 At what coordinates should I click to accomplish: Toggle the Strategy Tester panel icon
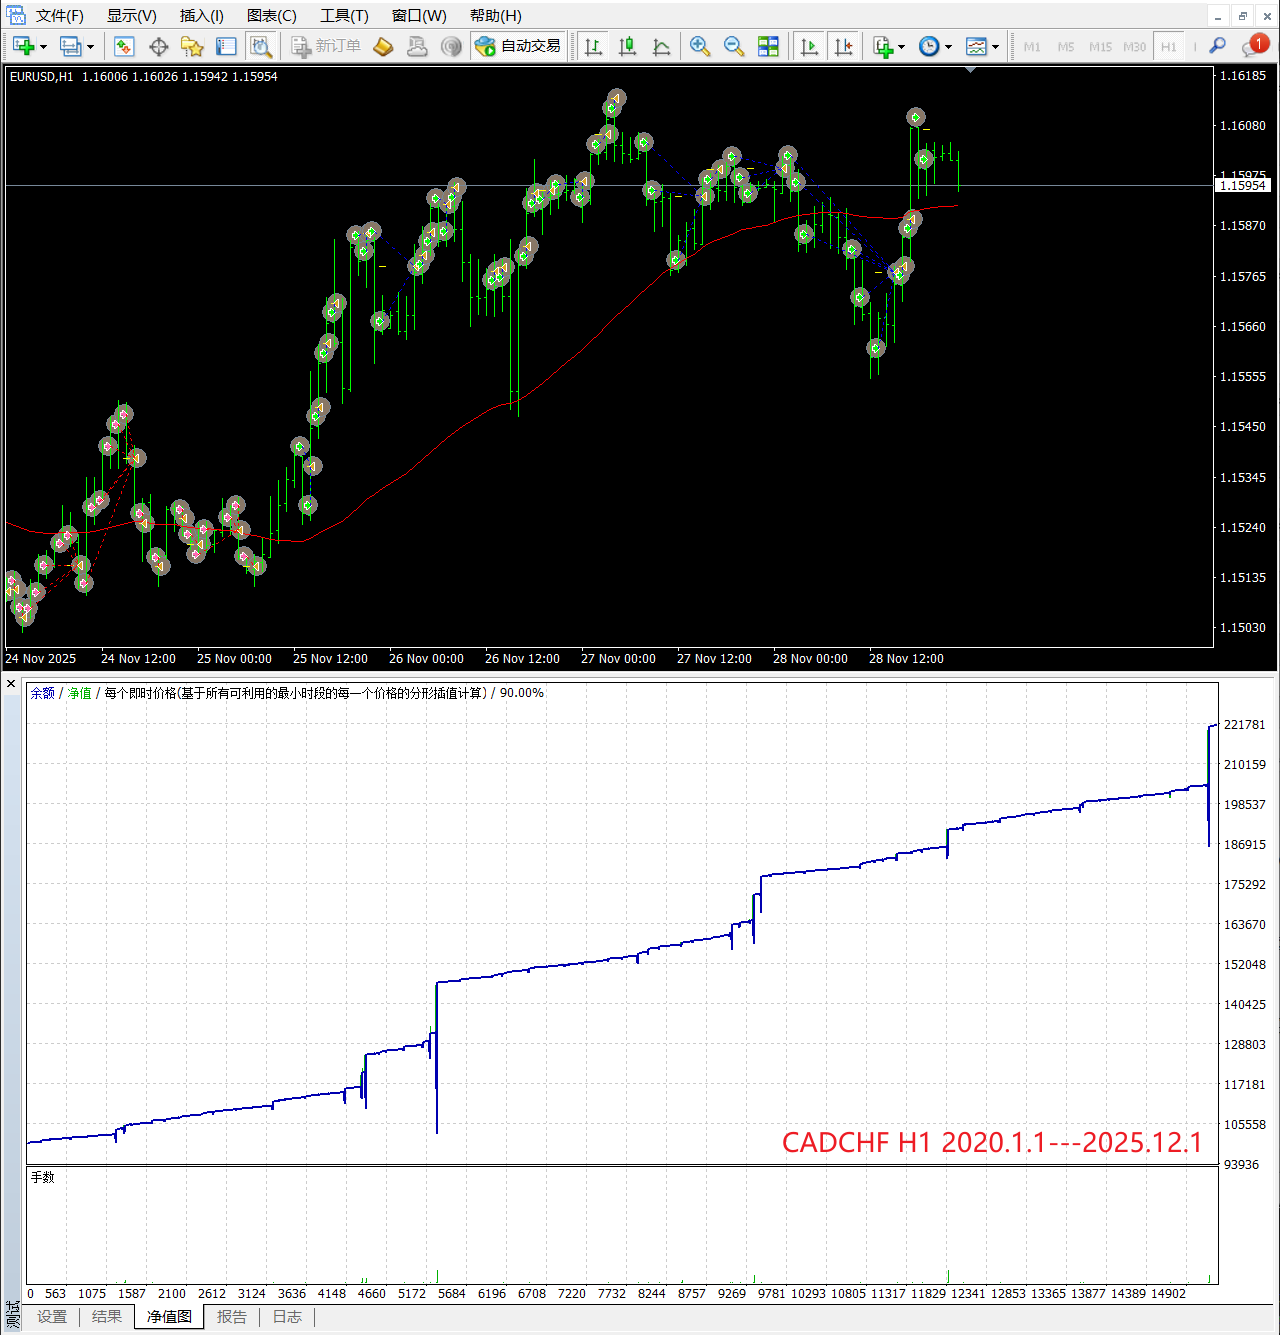pos(261,46)
